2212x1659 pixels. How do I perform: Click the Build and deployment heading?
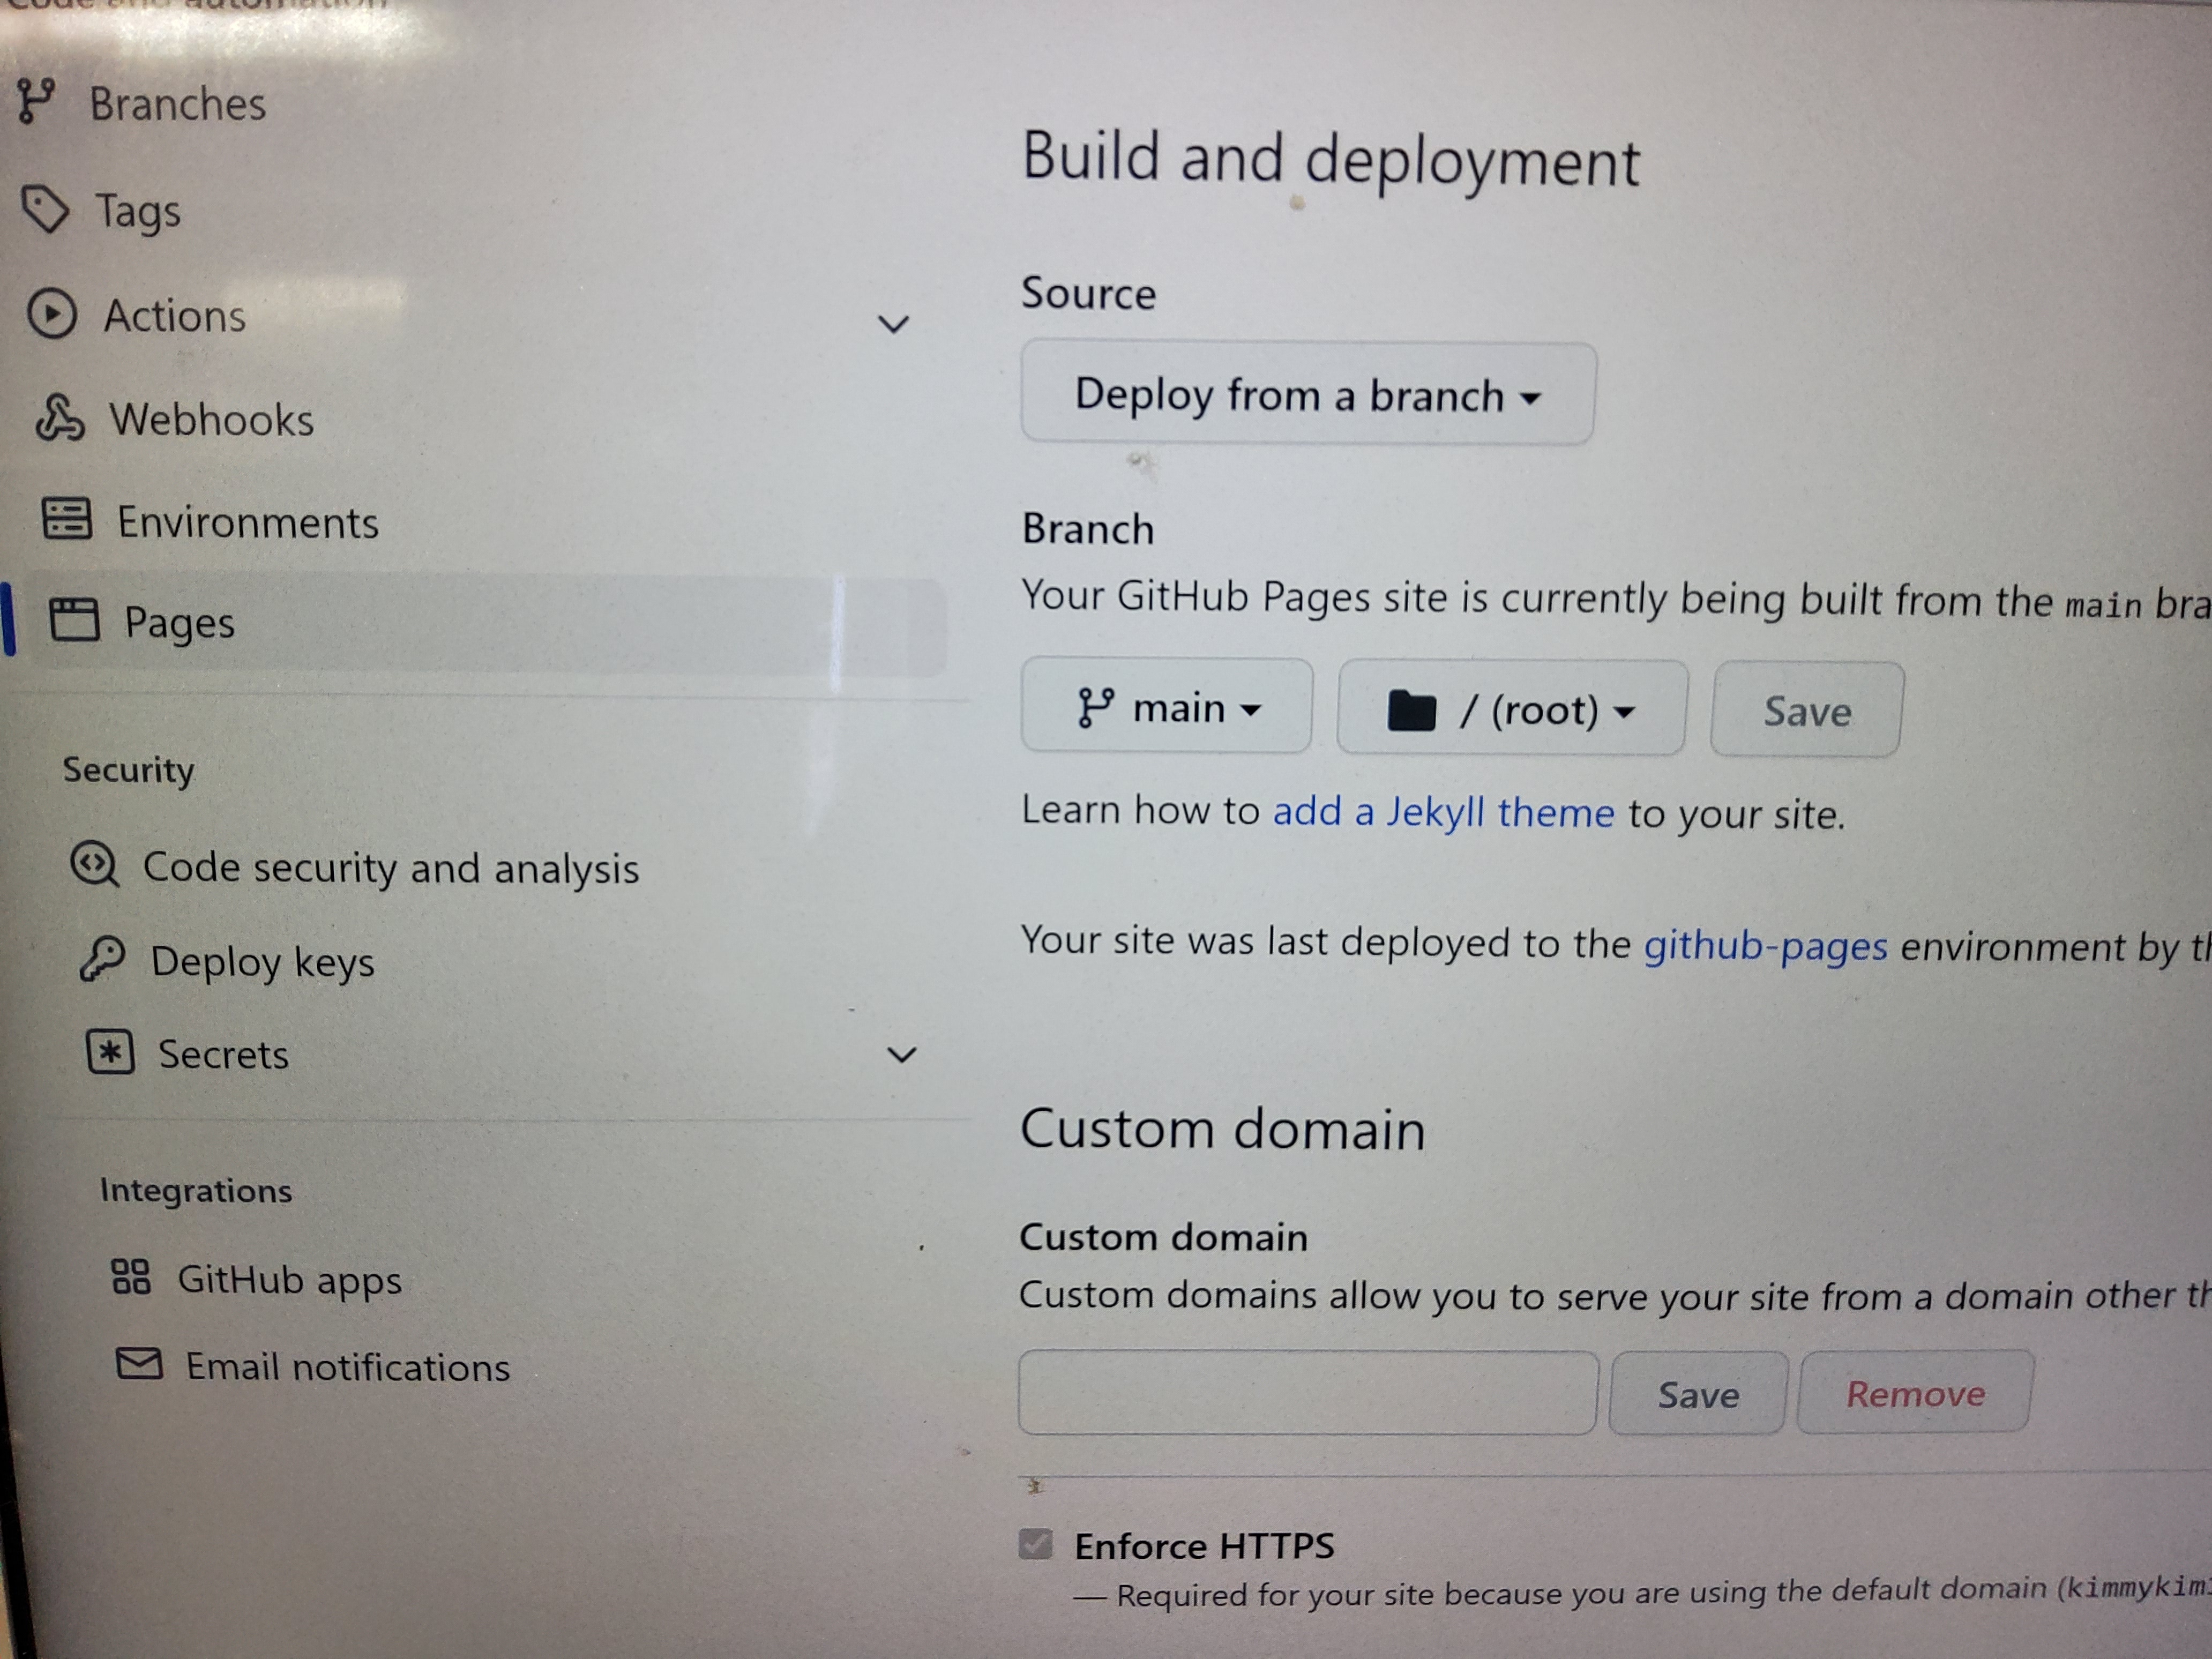(1331, 160)
